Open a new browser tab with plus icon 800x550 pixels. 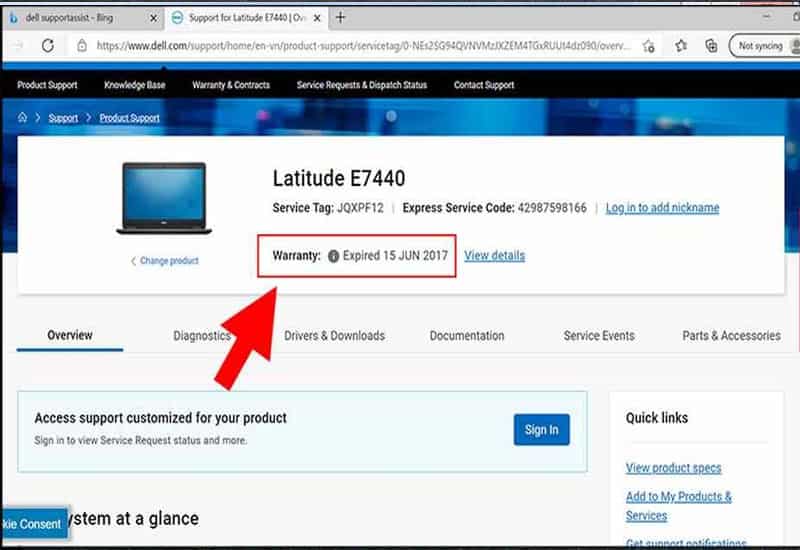340,18
